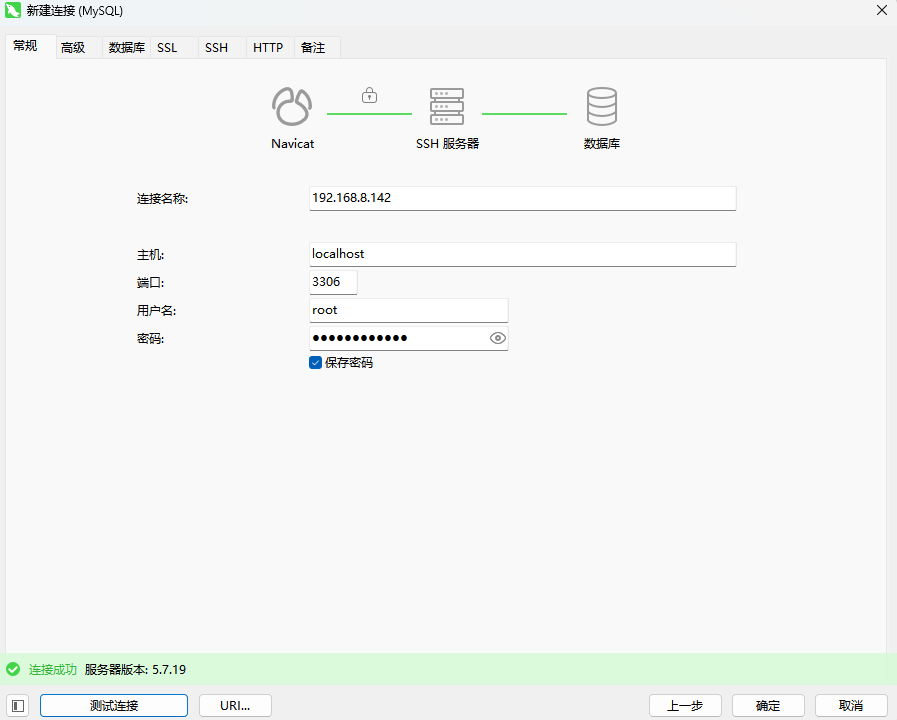Click the 服务器版本: 5.7.19 status text
897x720 pixels.
[136, 670]
